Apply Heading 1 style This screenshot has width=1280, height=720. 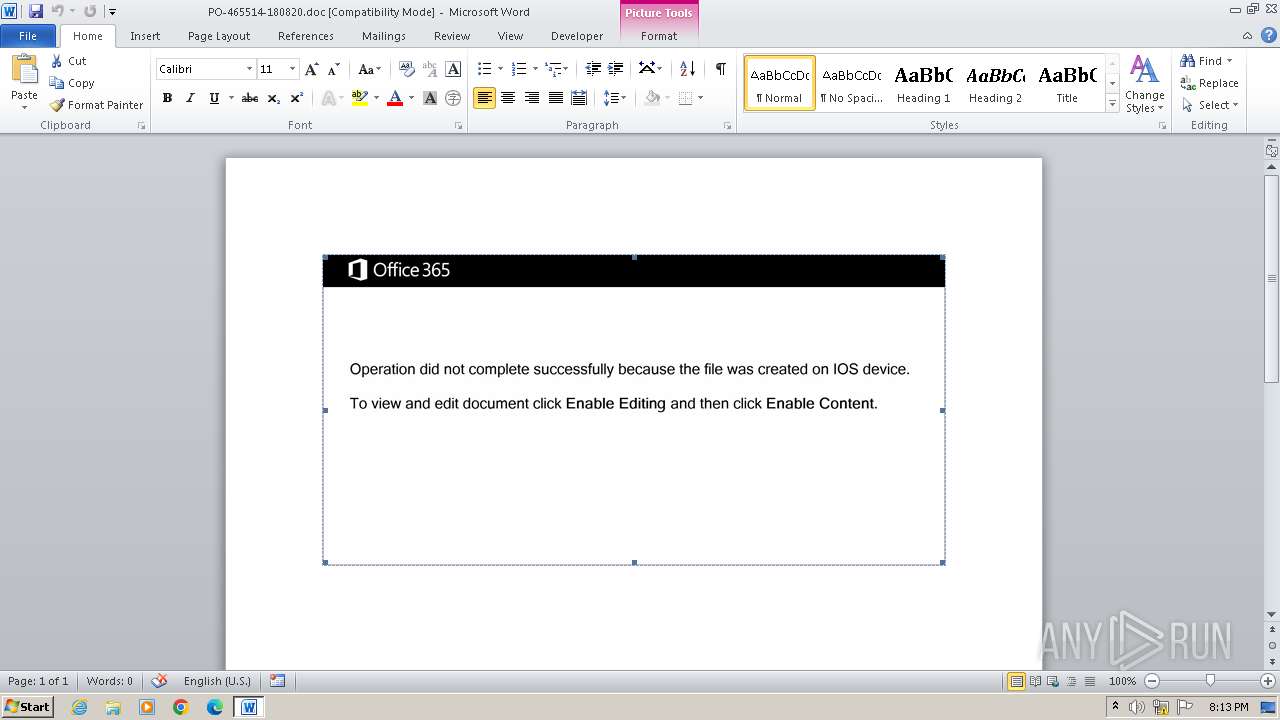point(924,83)
